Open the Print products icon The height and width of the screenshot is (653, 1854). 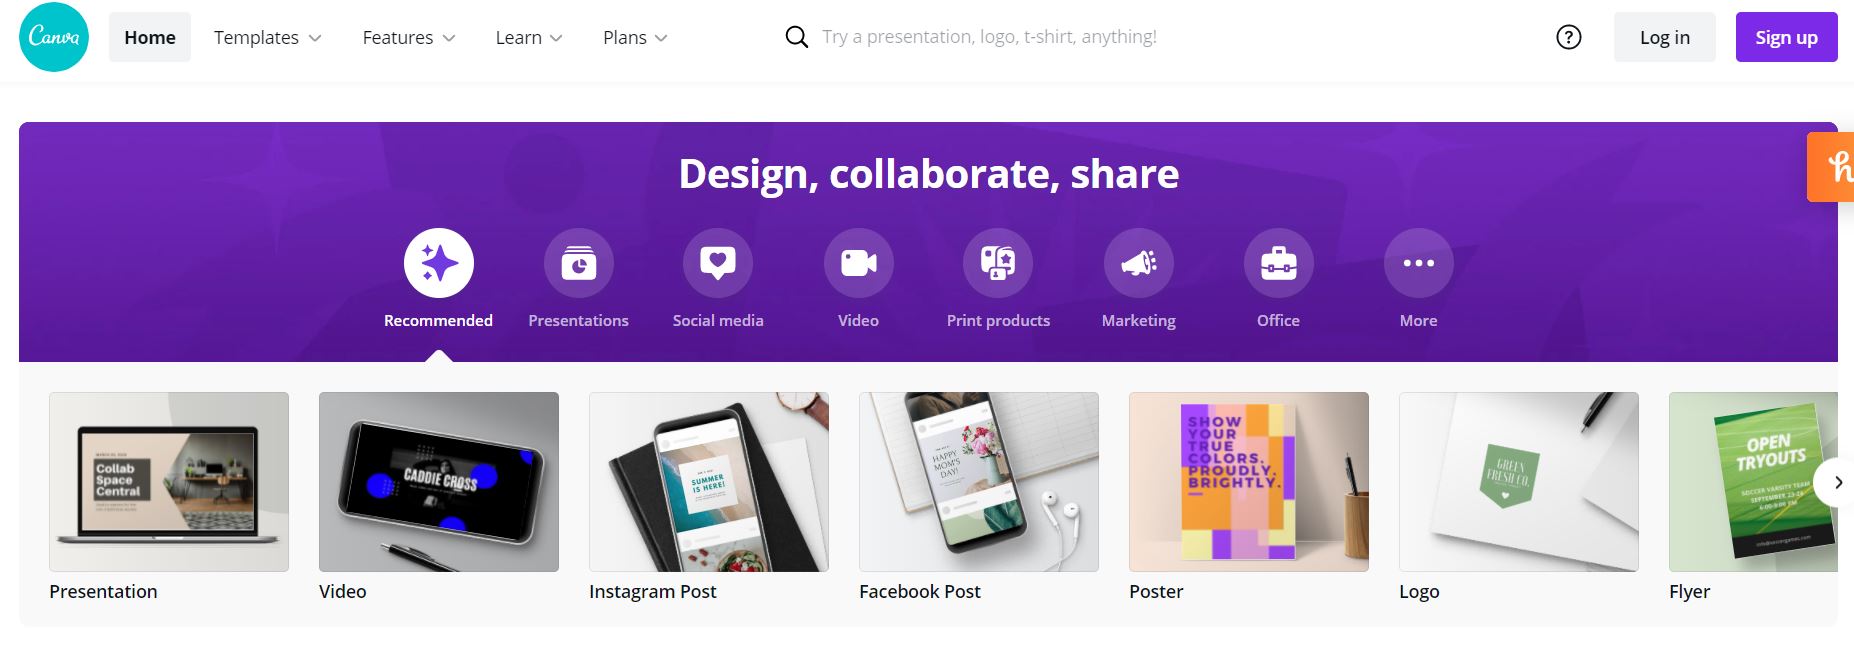(998, 263)
